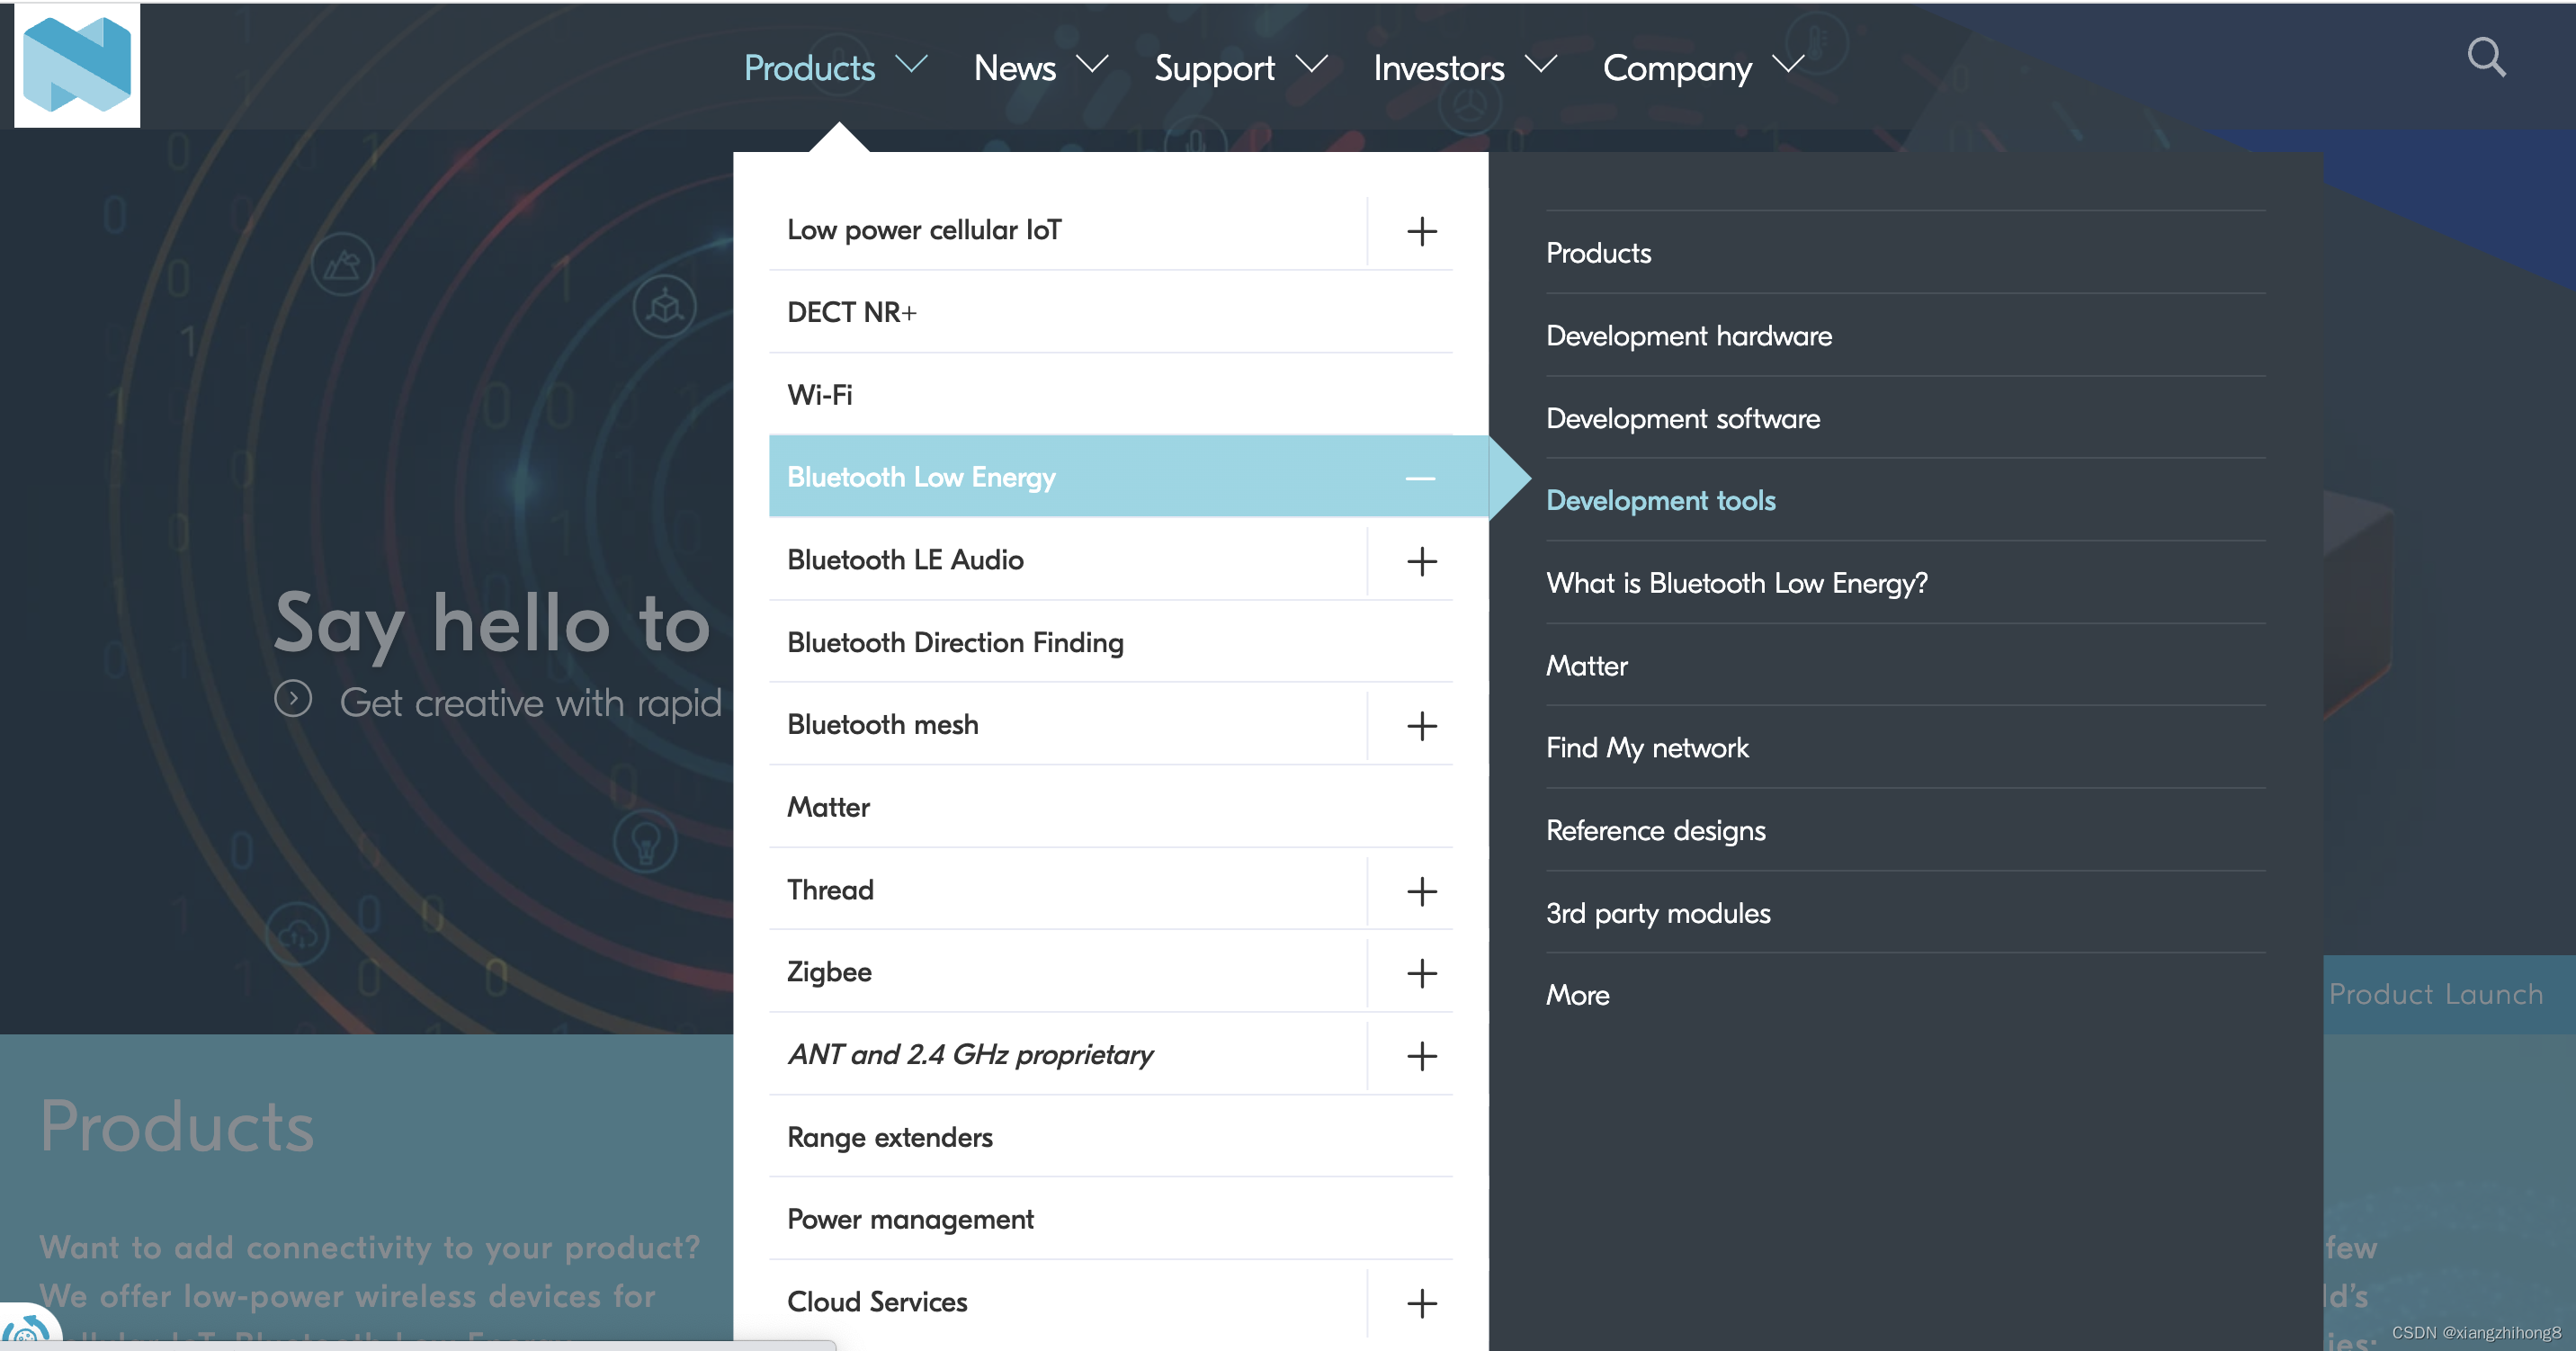
Task: Expand Bluetooth mesh plus icon
Action: (1421, 726)
